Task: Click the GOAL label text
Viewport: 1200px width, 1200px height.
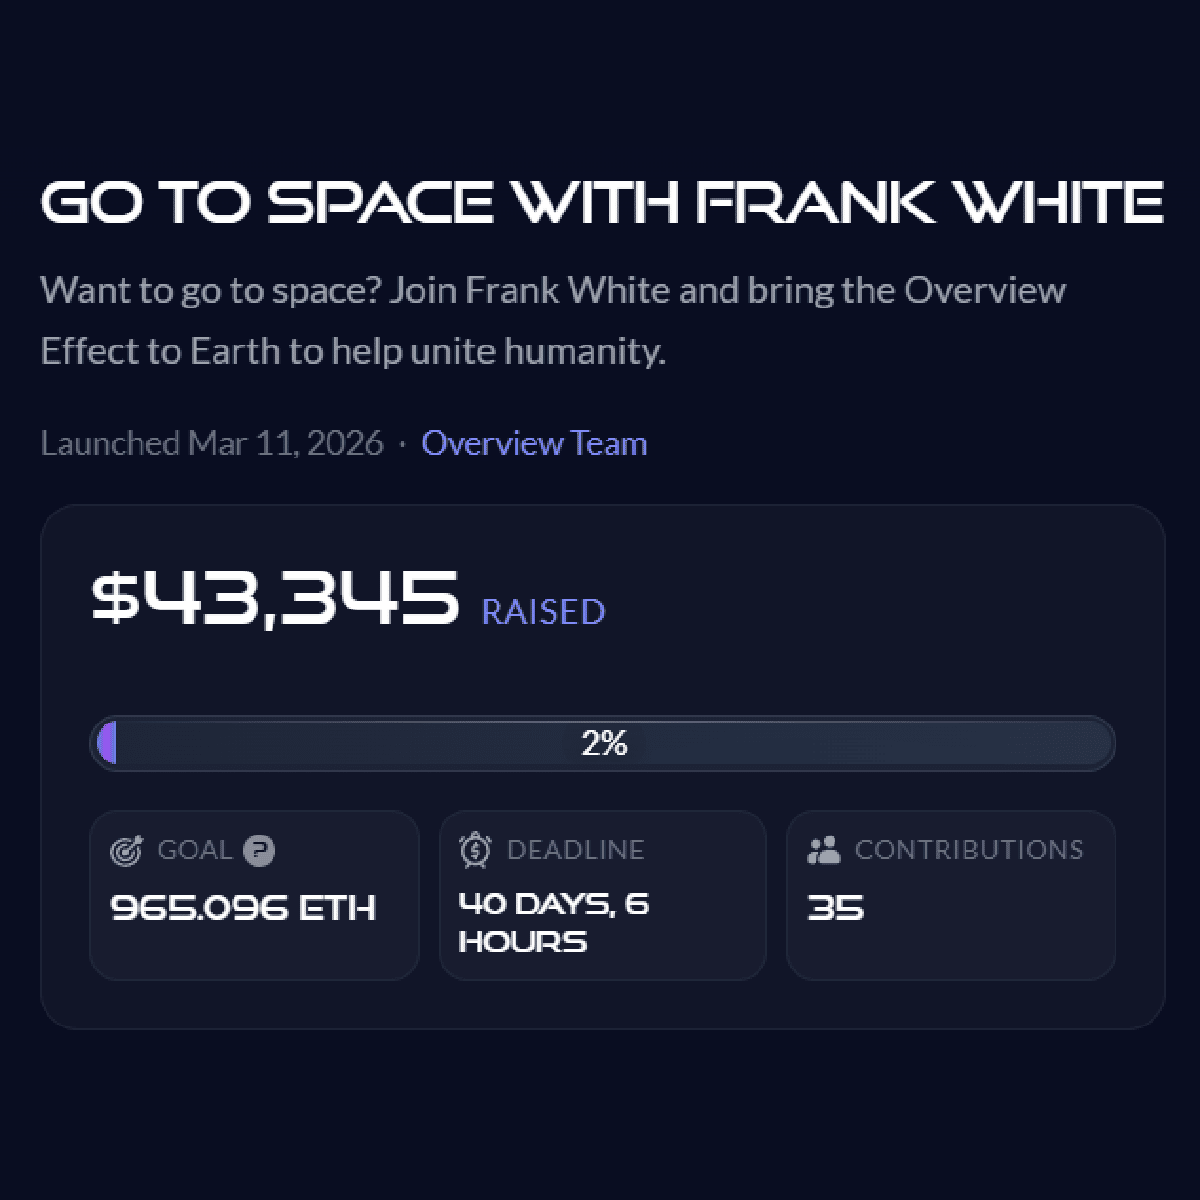Action: [194, 850]
